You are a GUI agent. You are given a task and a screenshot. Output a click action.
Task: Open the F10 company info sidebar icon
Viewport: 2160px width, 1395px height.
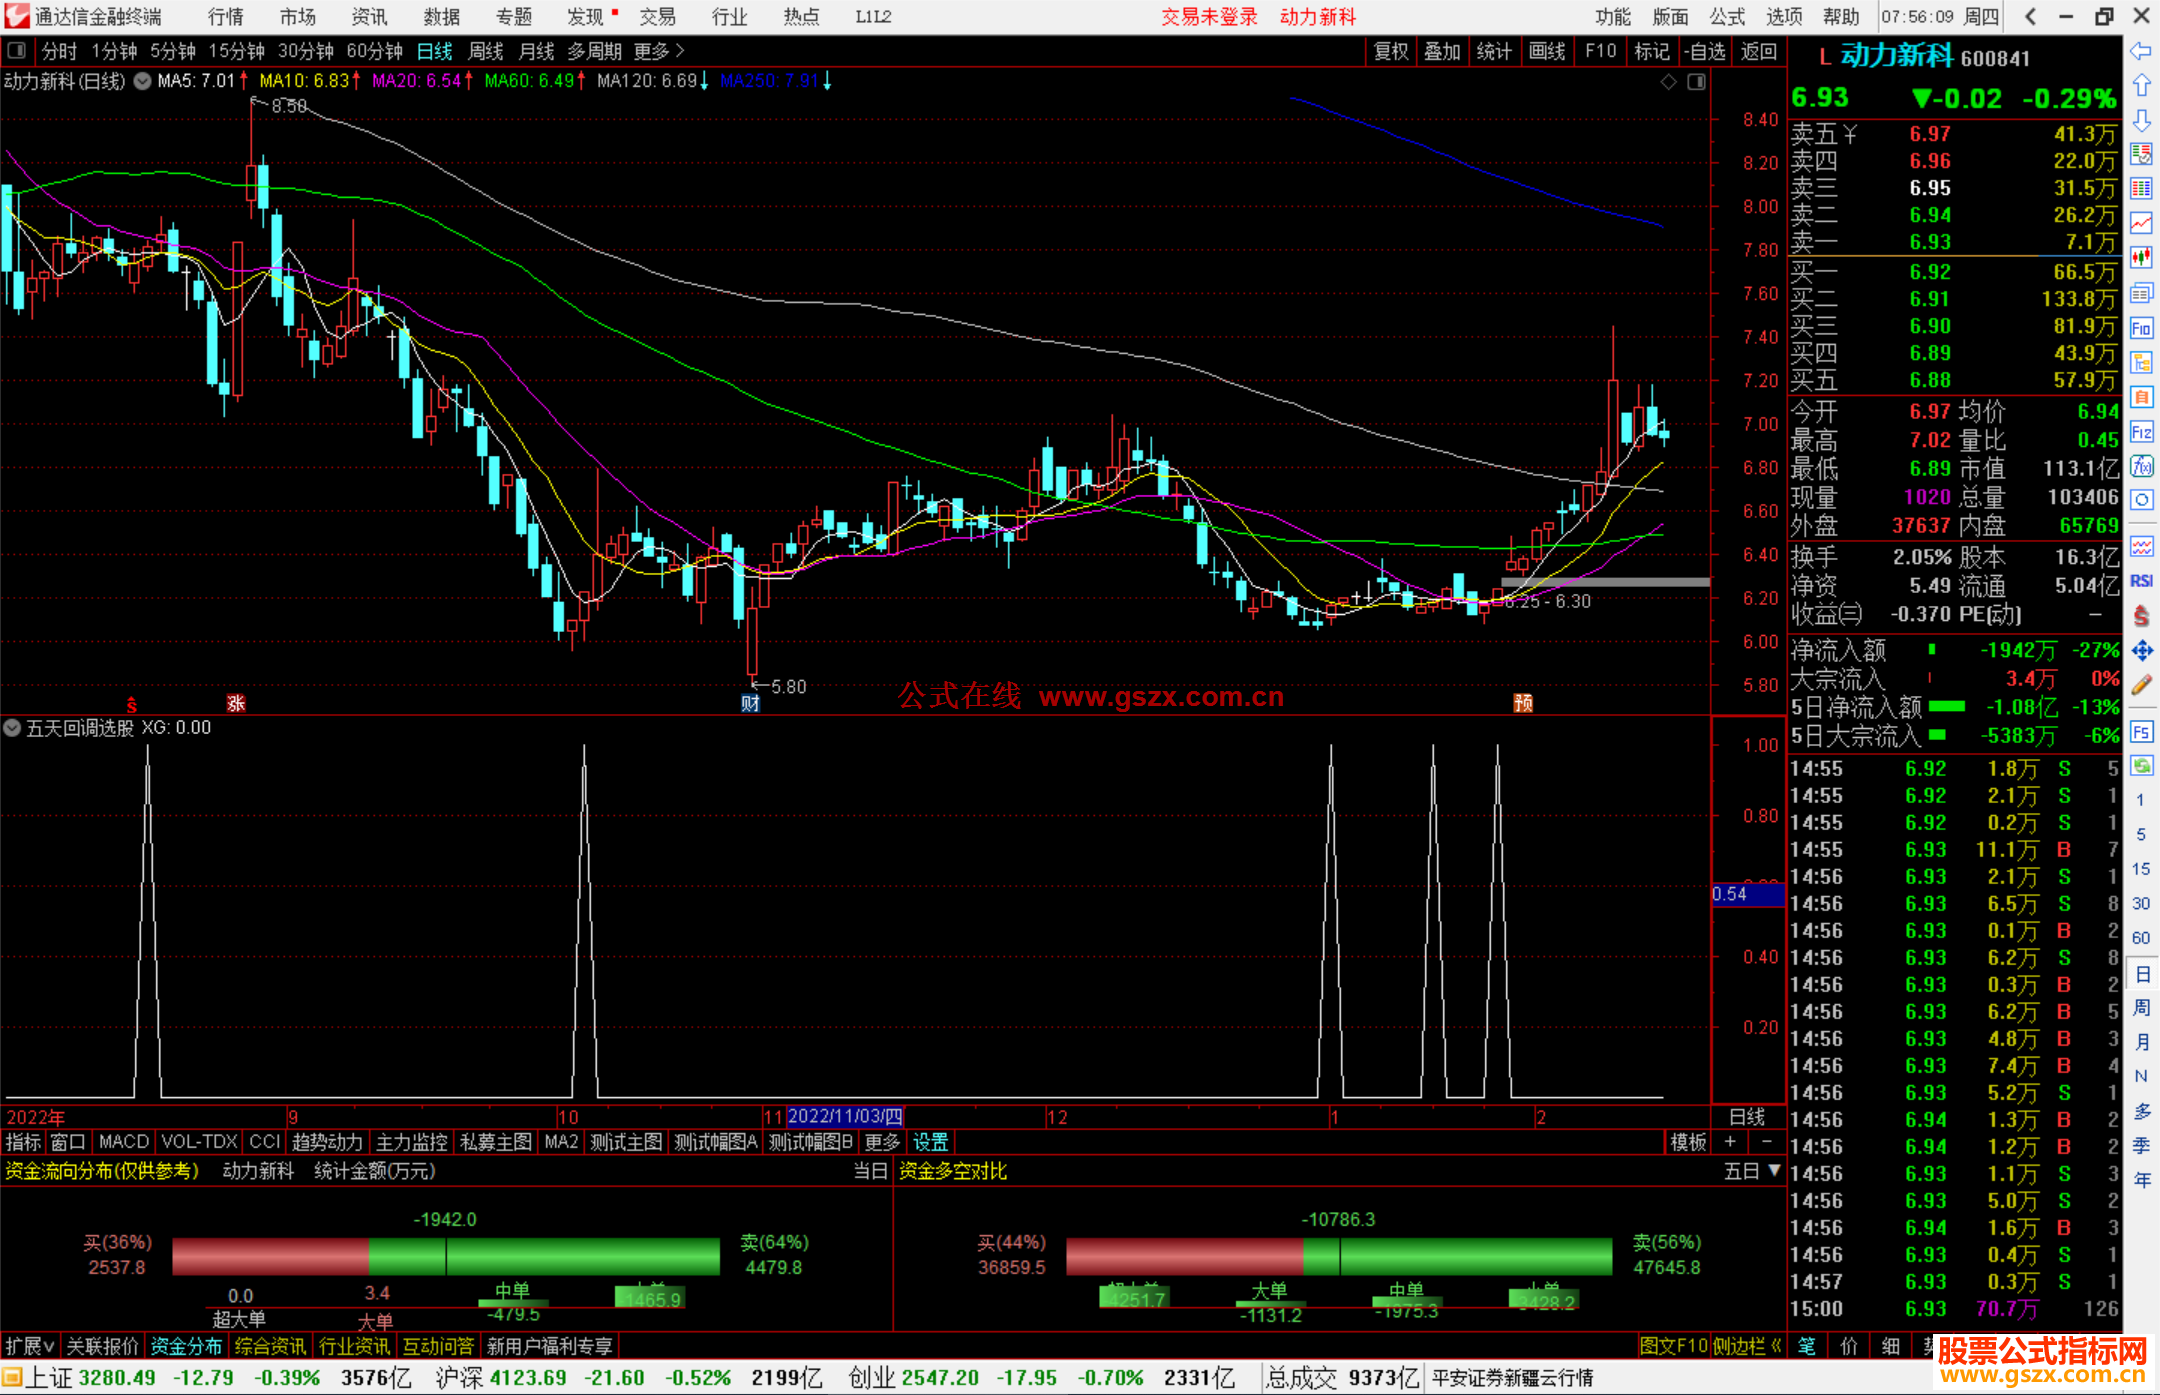click(2141, 328)
